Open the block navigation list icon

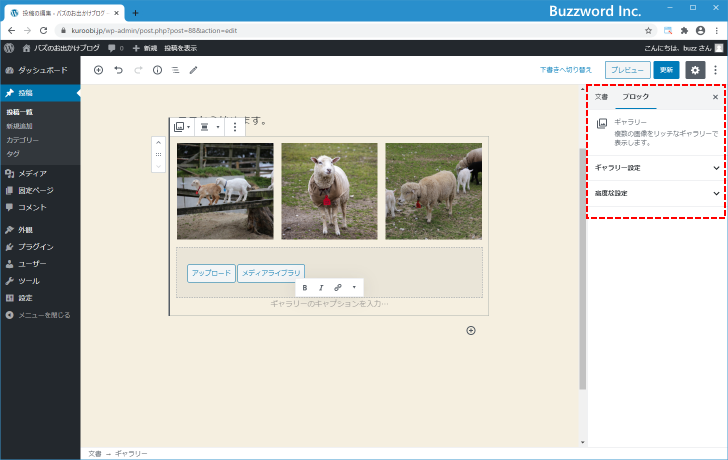coord(175,70)
